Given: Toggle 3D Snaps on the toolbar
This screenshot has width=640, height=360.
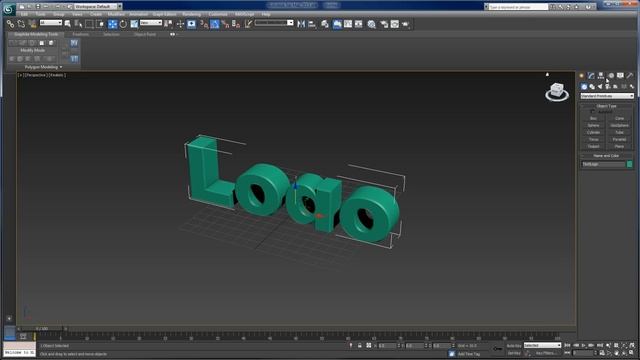Looking at the screenshot, I should [204, 24].
